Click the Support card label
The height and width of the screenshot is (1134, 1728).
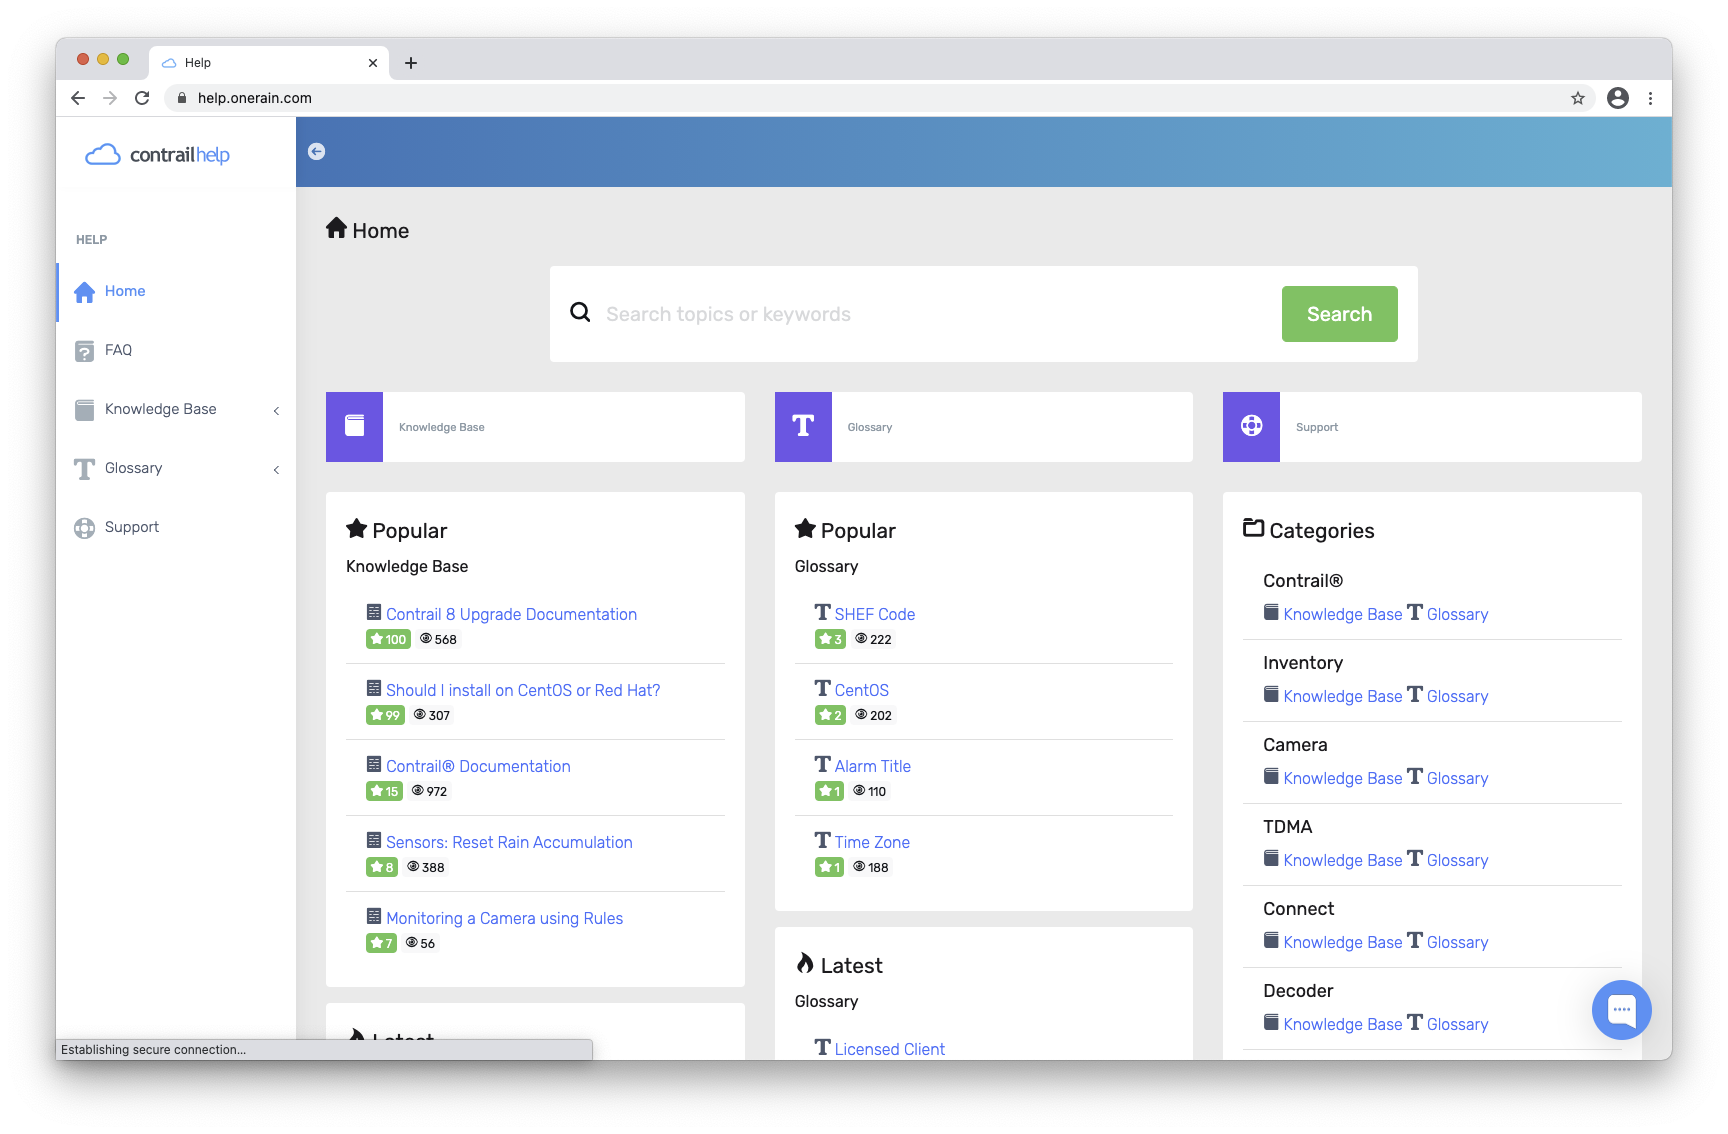point(1316,427)
